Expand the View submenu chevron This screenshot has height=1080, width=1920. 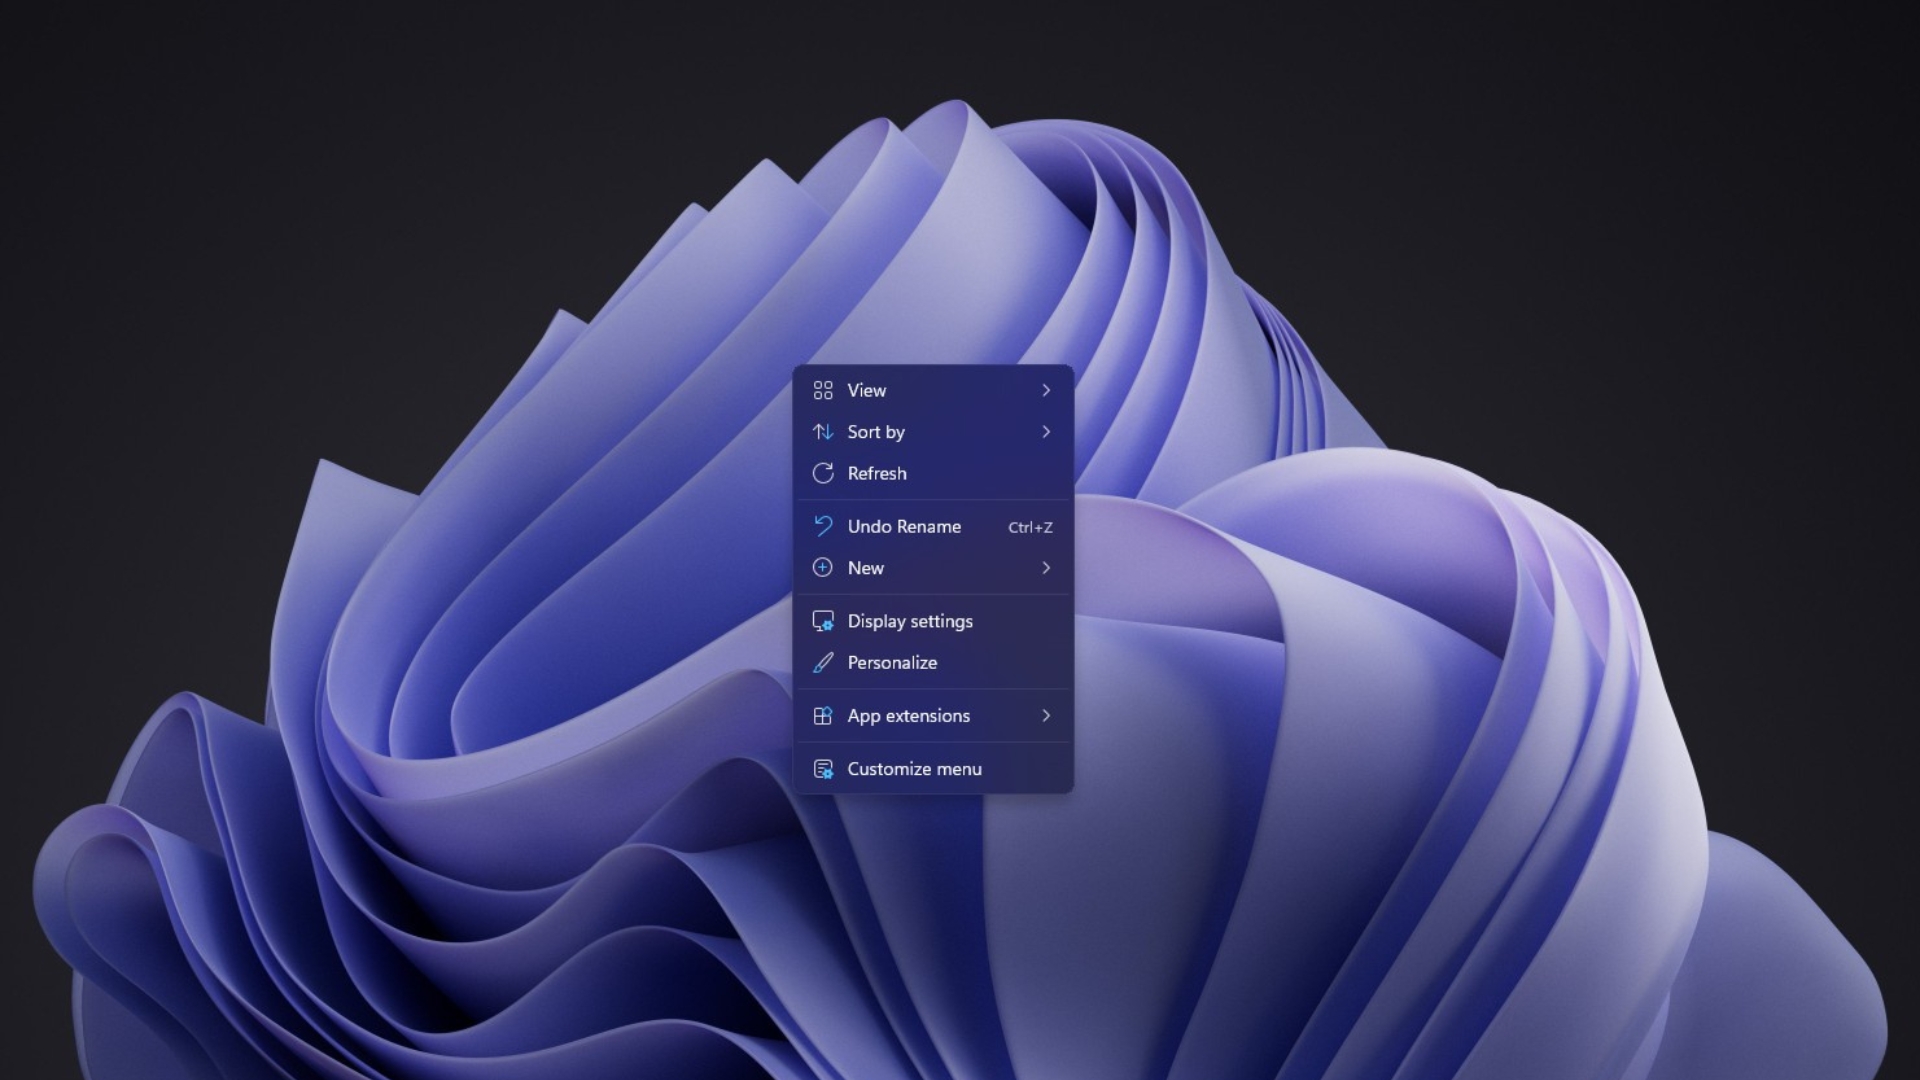[x=1046, y=390]
